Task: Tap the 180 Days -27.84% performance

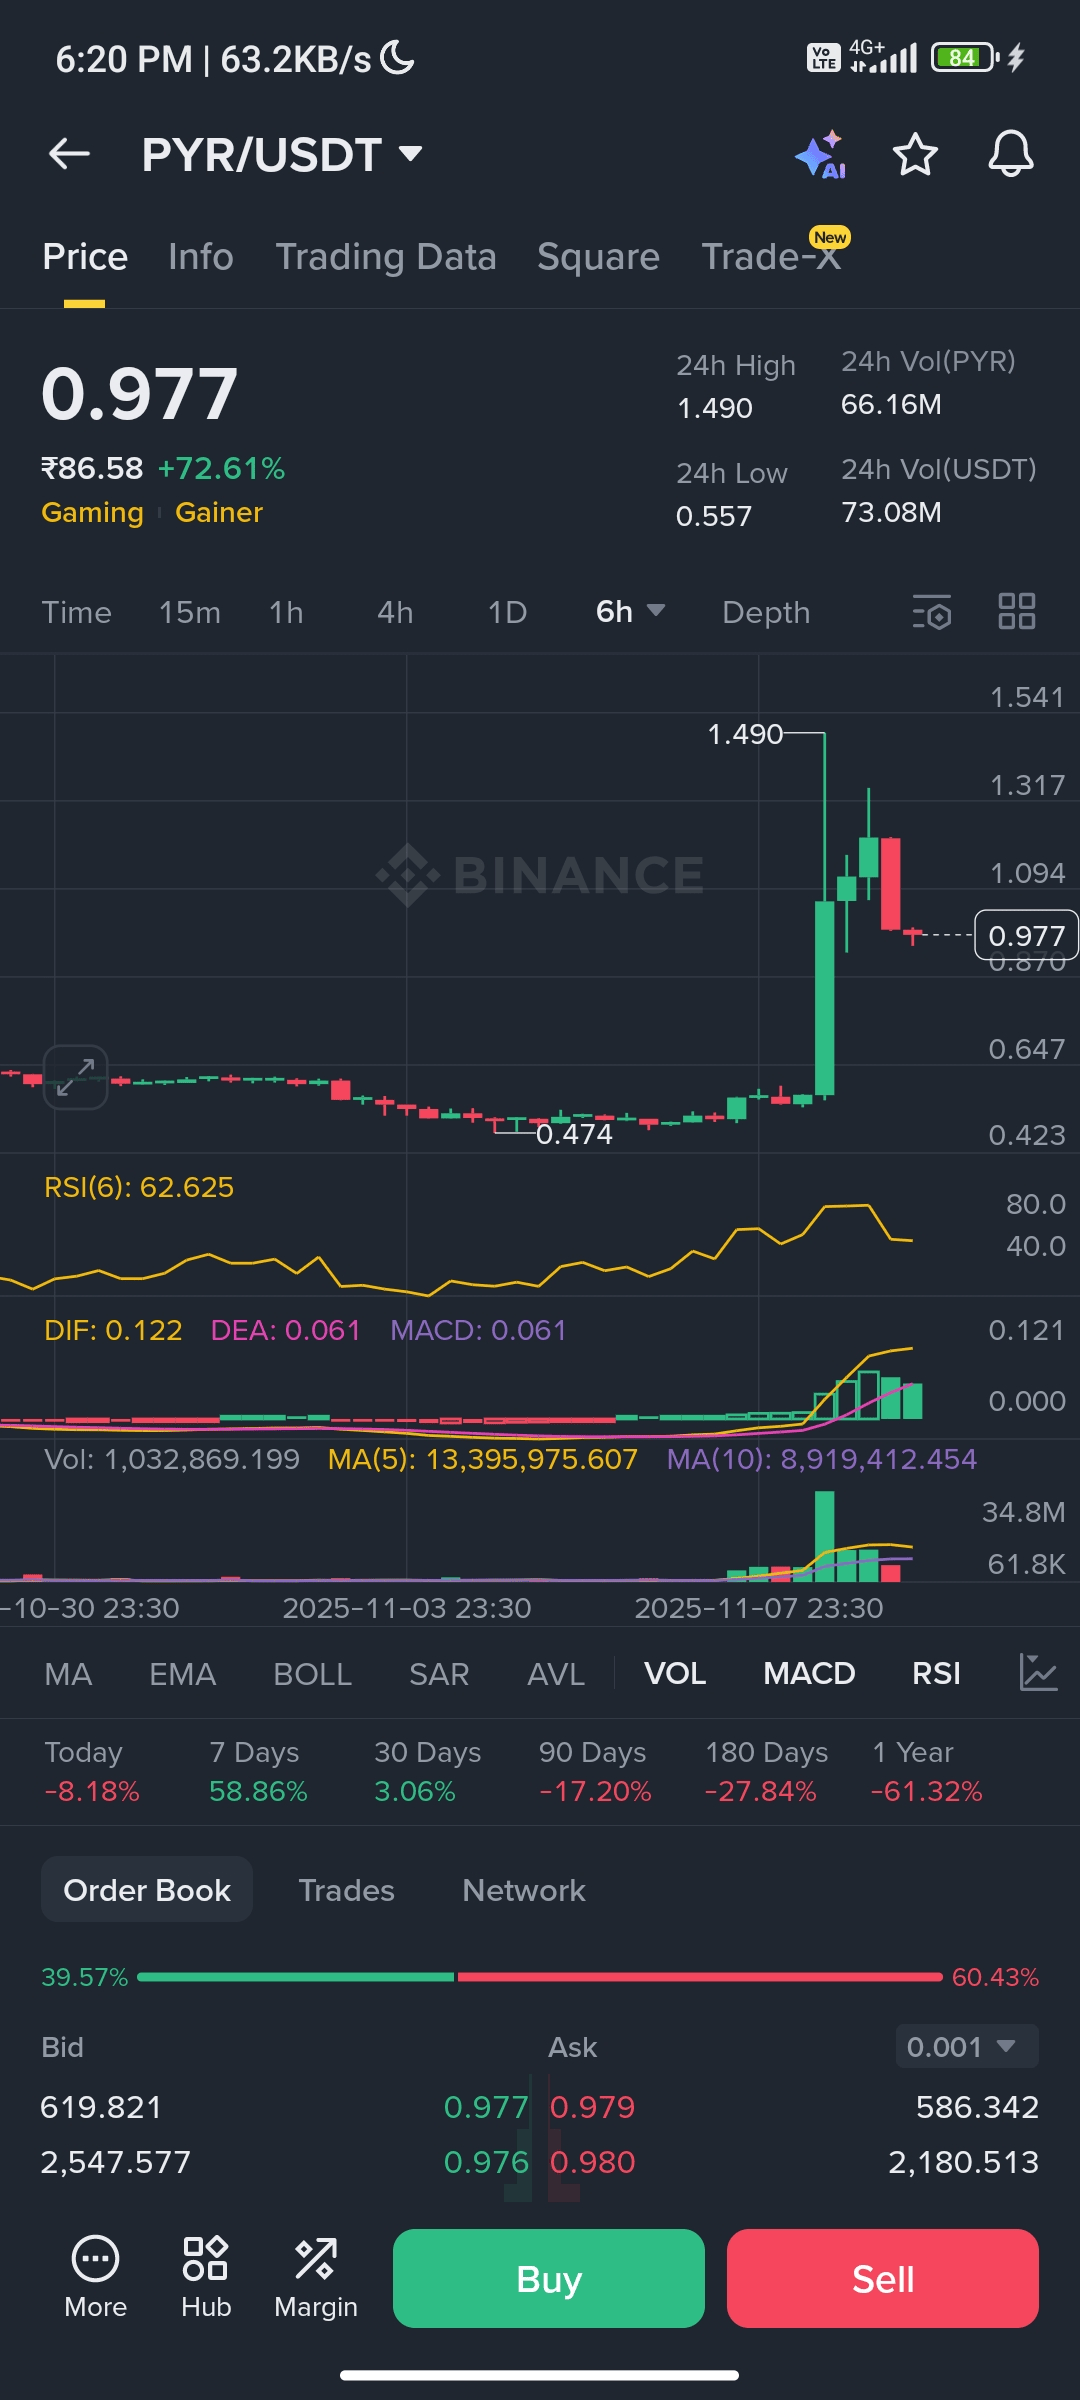Action: pos(766,1771)
